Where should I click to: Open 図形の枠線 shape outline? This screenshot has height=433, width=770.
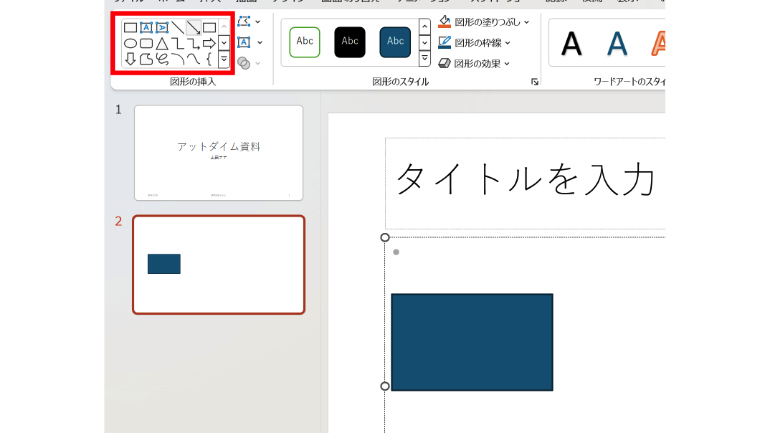point(474,43)
